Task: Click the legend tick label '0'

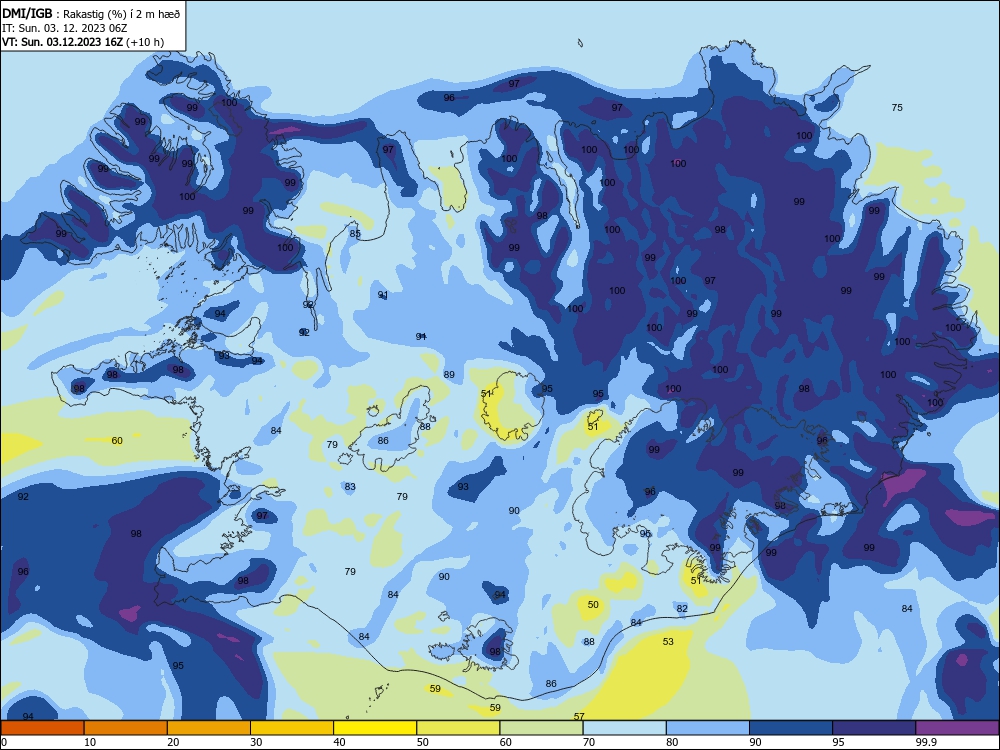Action: [x=3, y=742]
